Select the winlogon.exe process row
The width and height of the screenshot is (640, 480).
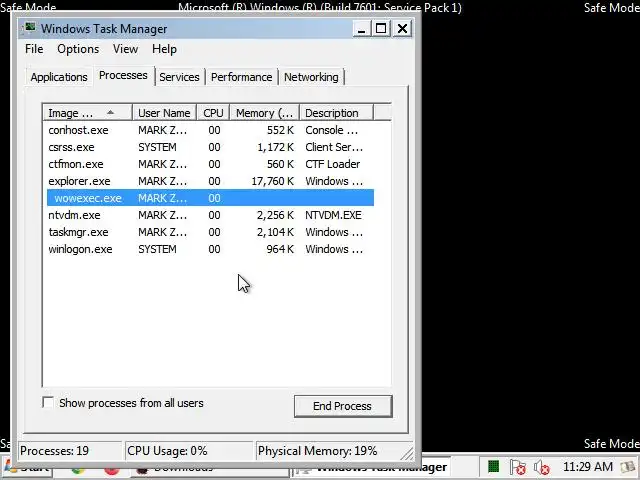point(210,249)
